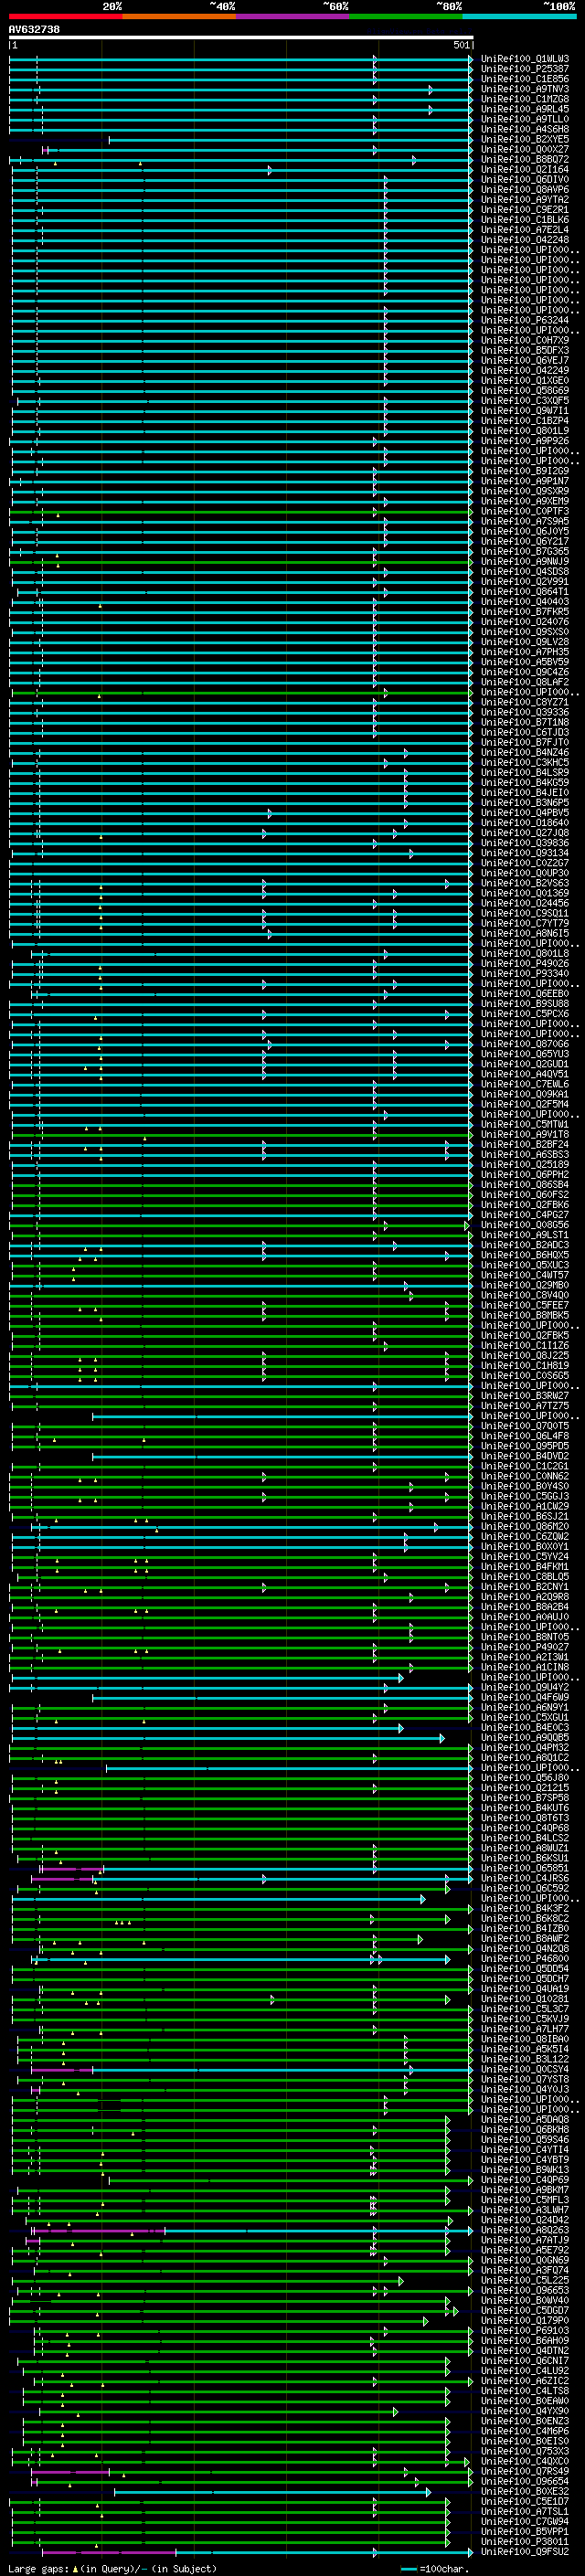Select hit label UniRef100_Q00X27
This screenshot has width=585, height=2576.
coord(525,149)
